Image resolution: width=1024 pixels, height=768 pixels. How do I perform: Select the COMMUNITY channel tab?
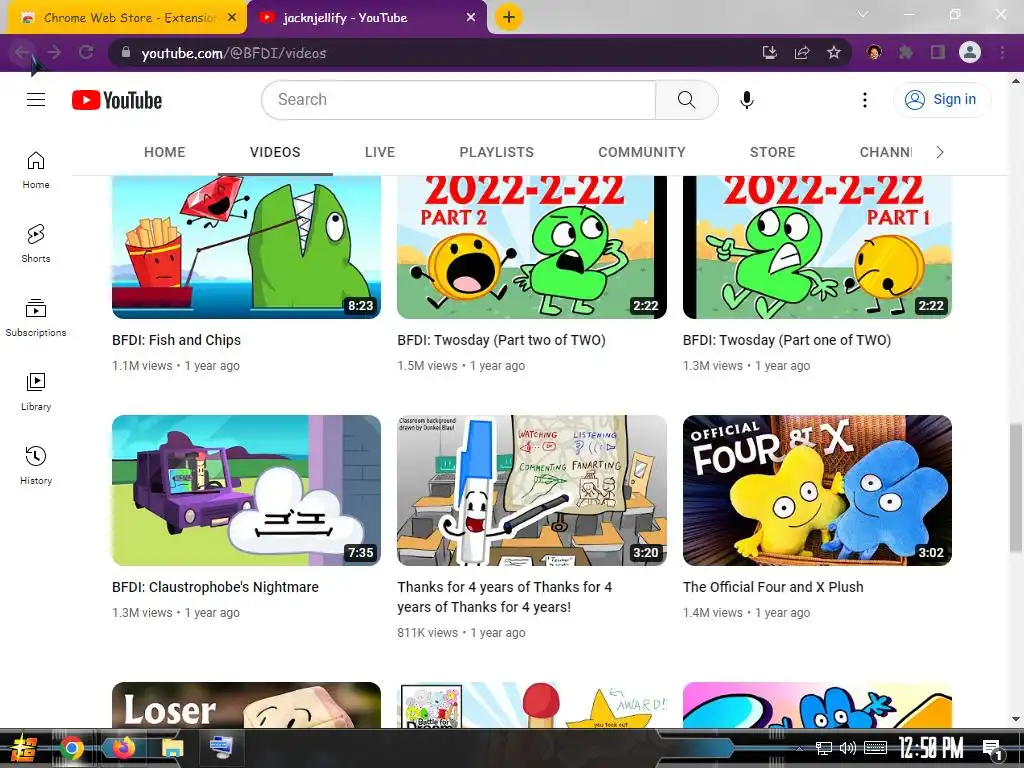[x=642, y=152]
